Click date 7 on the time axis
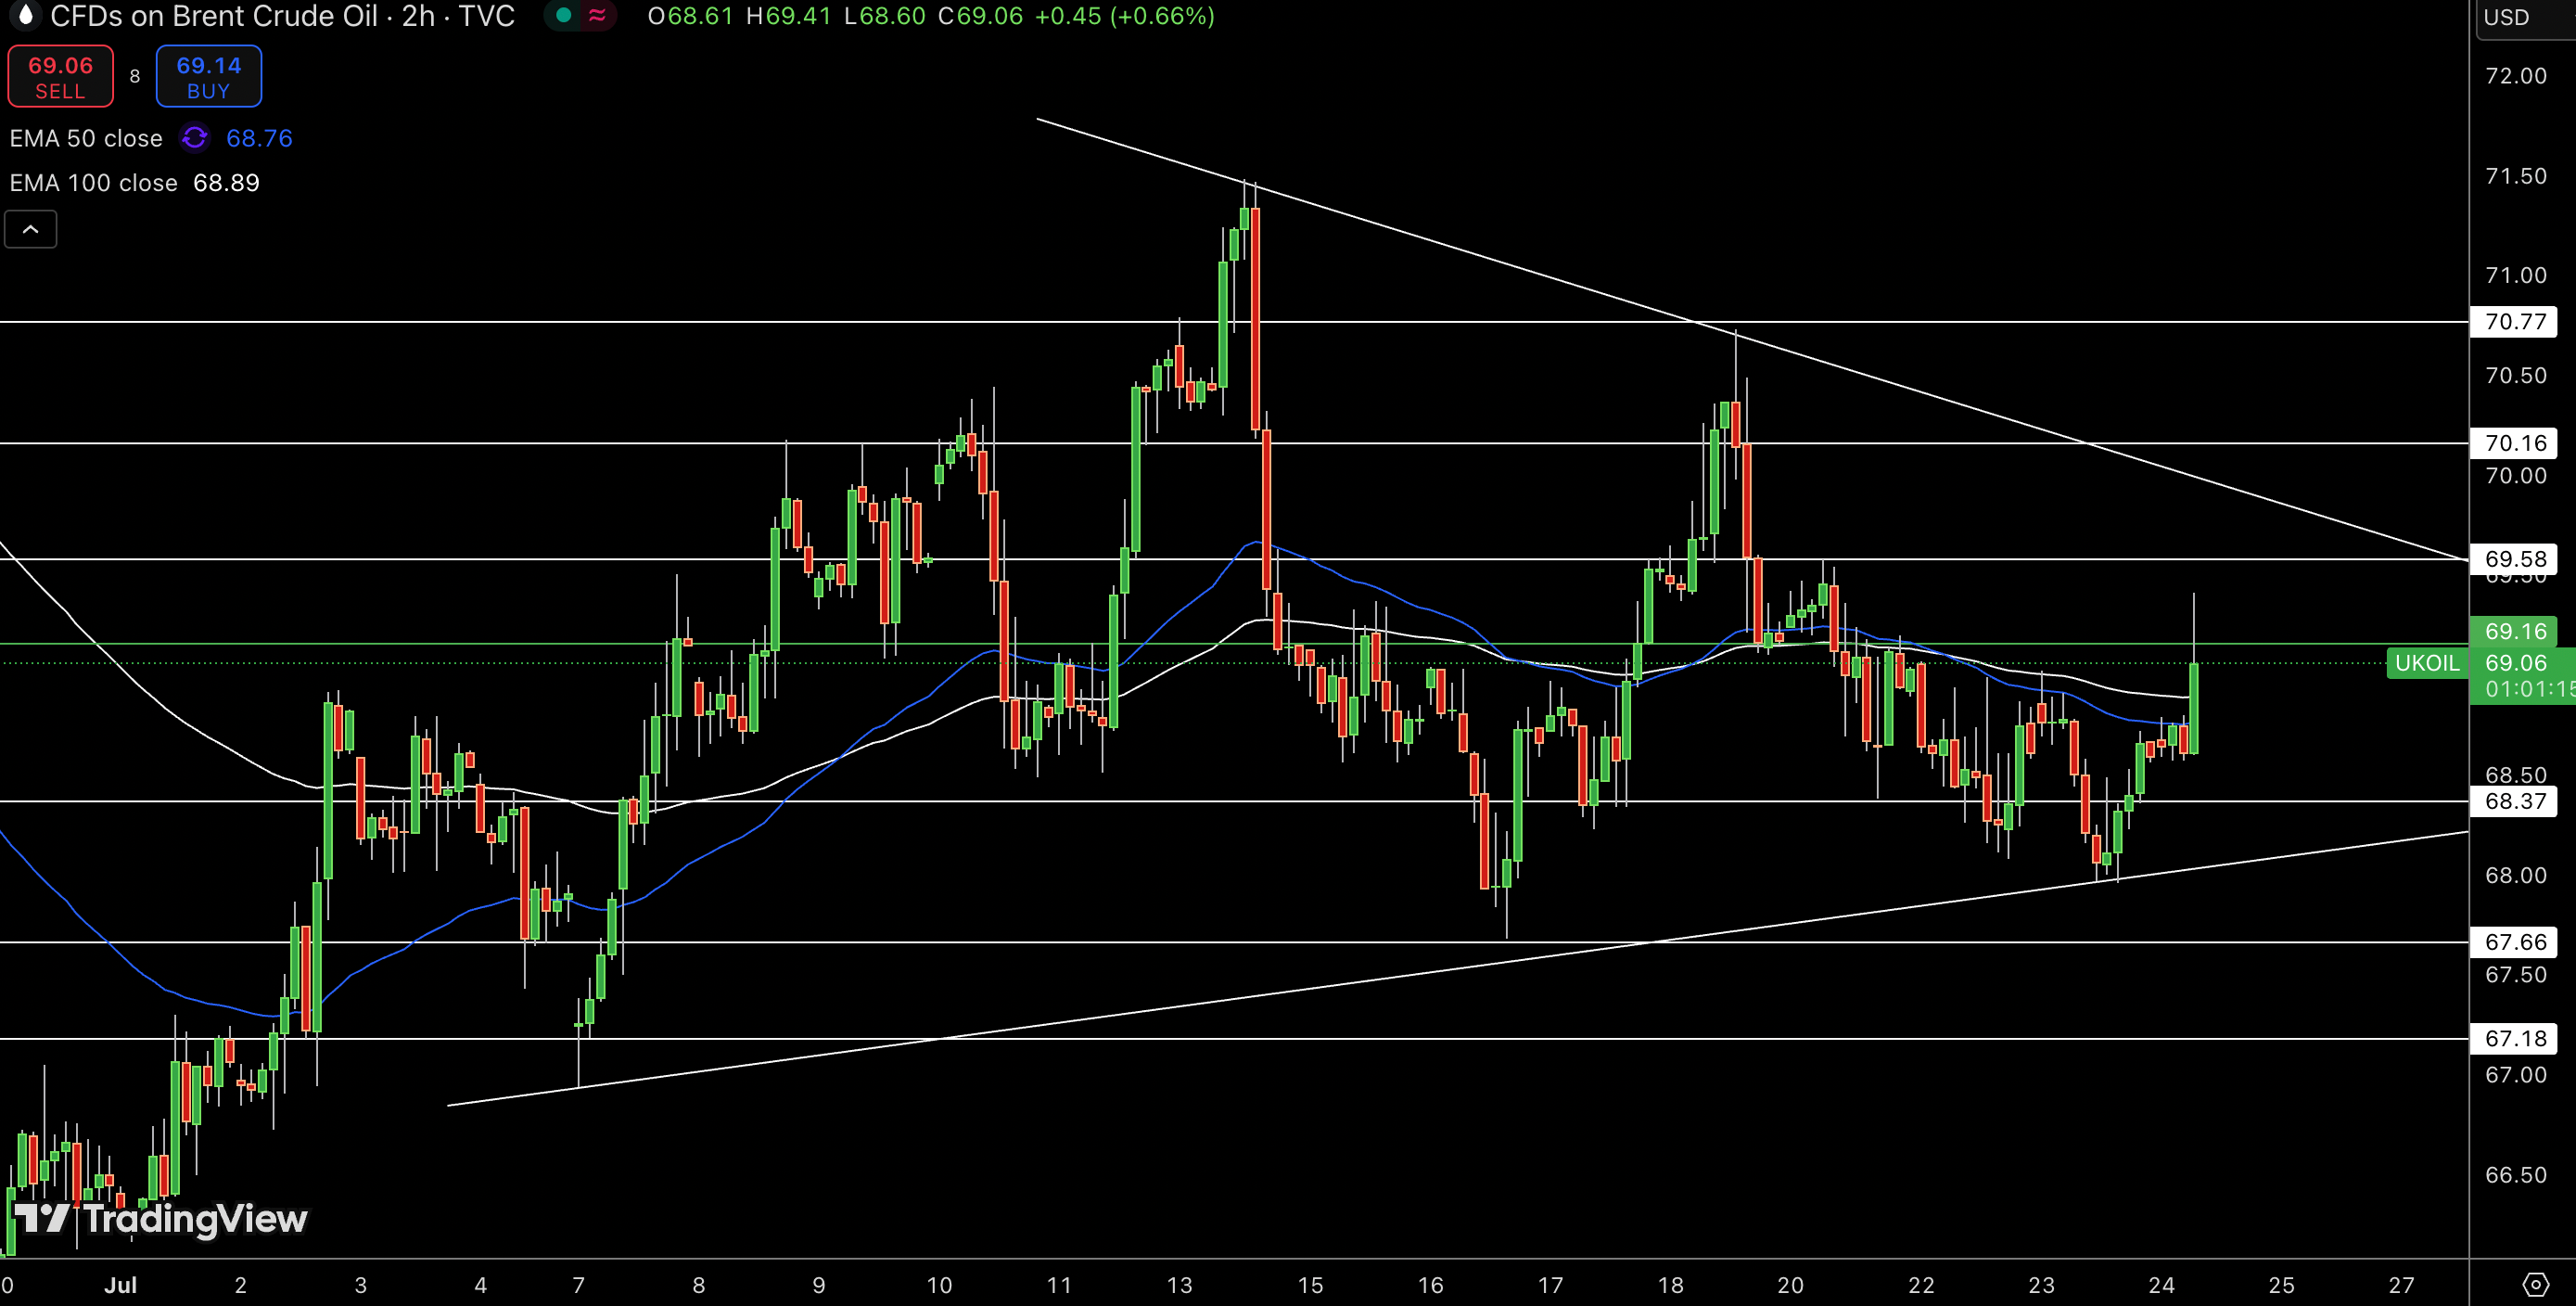Image resolution: width=2576 pixels, height=1306 pixels. 578,1285
